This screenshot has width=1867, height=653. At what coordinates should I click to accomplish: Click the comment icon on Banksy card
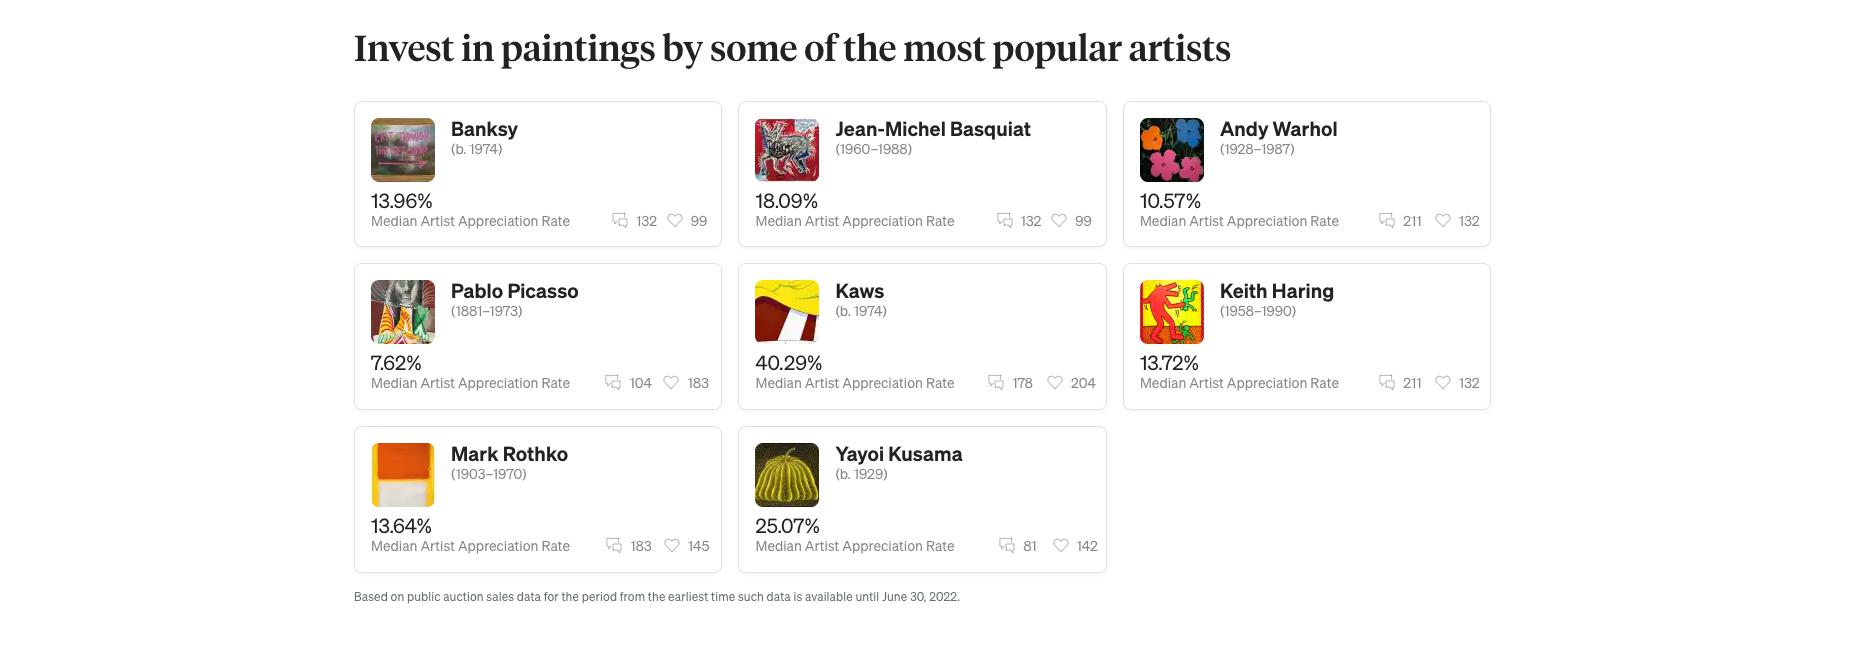click(x=620, y=221)
